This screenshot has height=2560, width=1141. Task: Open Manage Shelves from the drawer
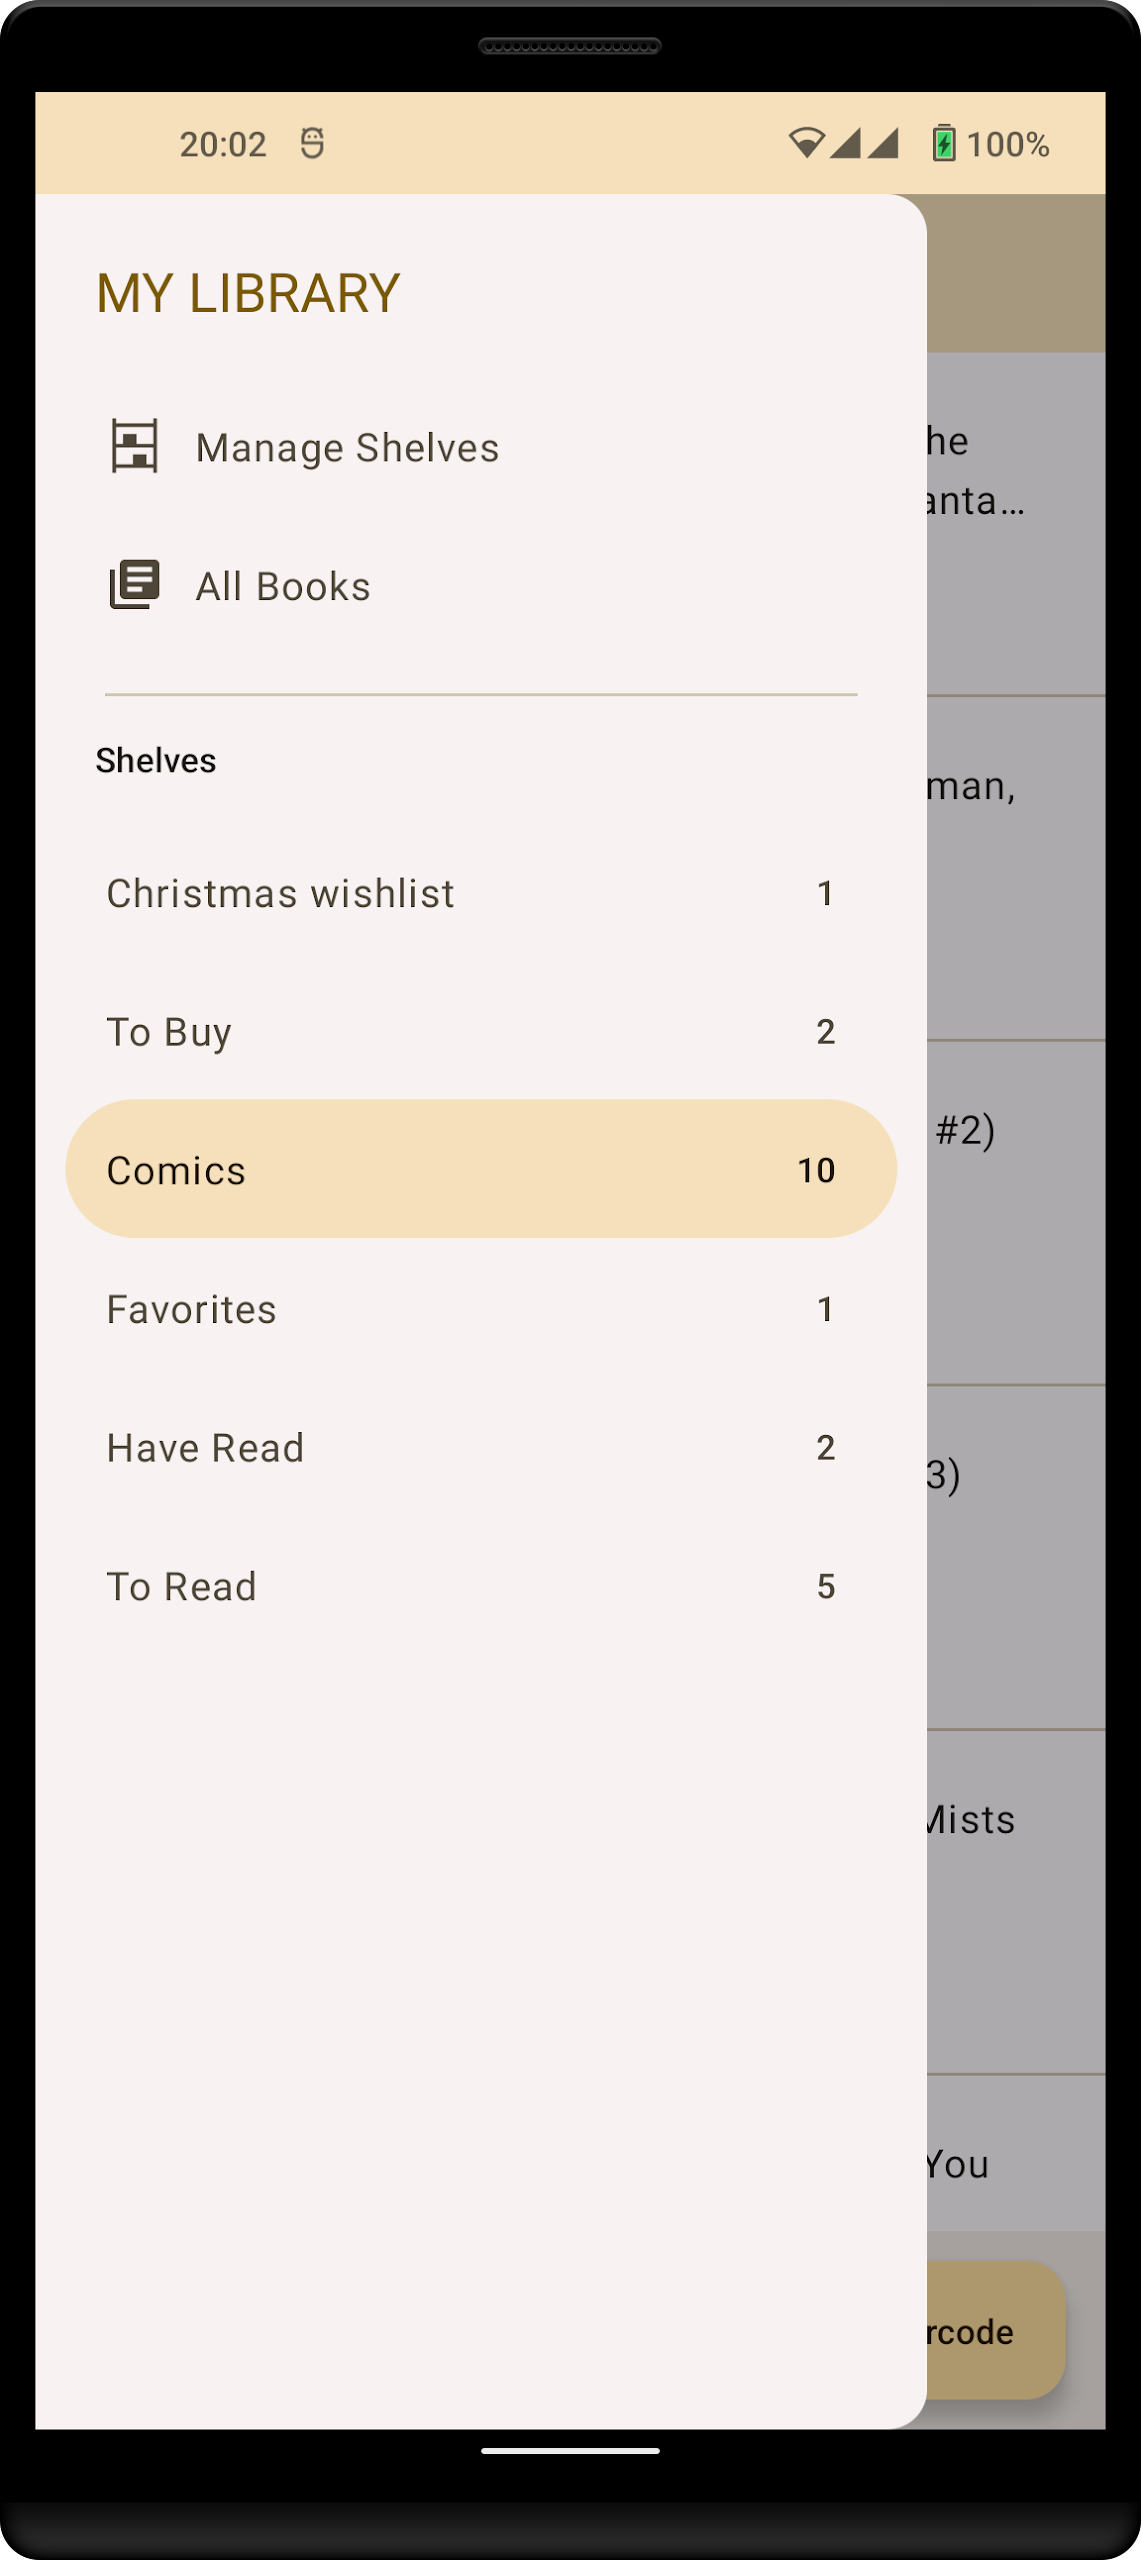click(347, 448)
